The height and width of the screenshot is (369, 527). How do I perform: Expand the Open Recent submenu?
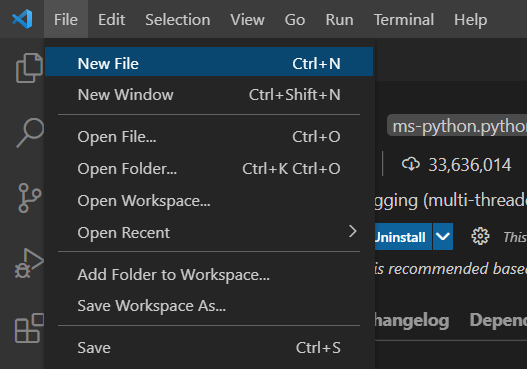click(209, 233)
